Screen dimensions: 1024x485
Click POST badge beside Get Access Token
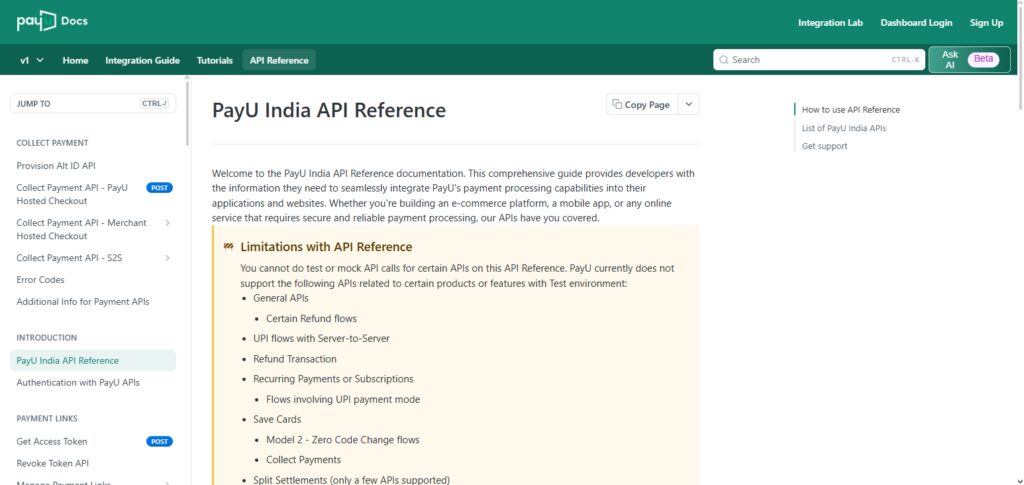[159, 442]
